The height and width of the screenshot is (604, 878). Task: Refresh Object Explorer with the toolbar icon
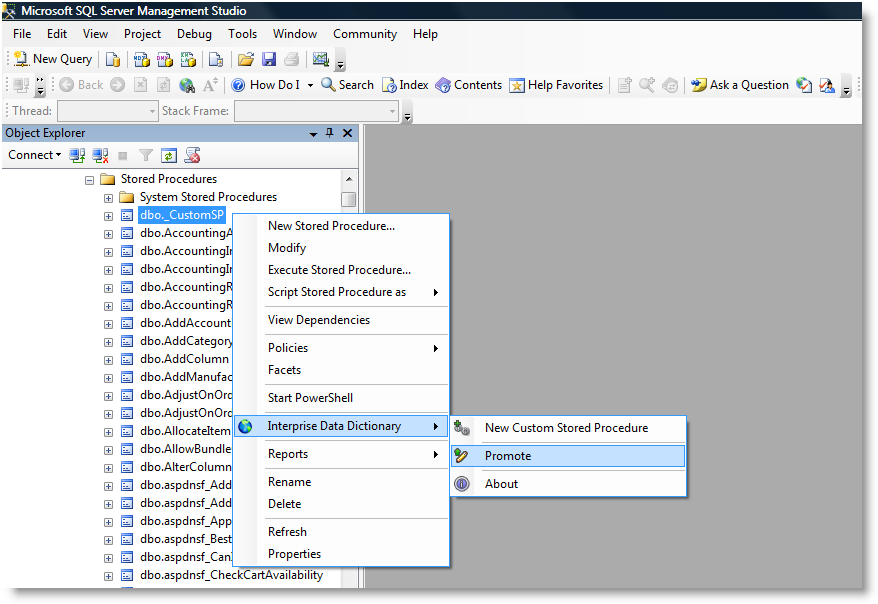pos(169,155)
